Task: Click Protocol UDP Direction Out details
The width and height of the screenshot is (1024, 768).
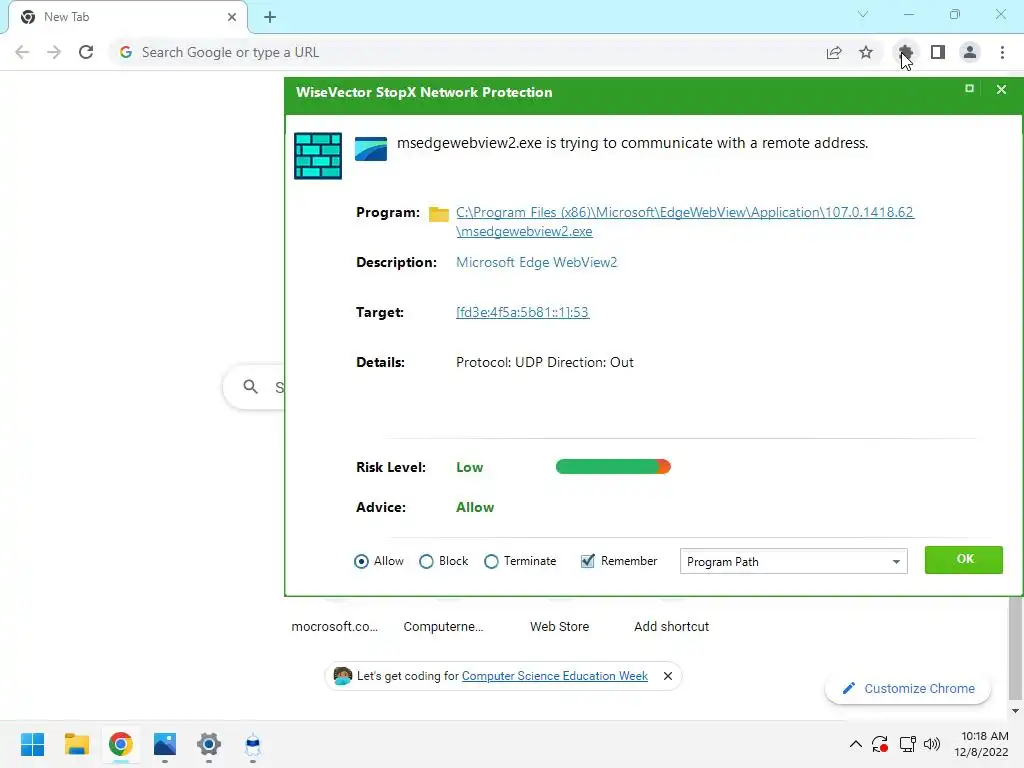Action: 545,362
